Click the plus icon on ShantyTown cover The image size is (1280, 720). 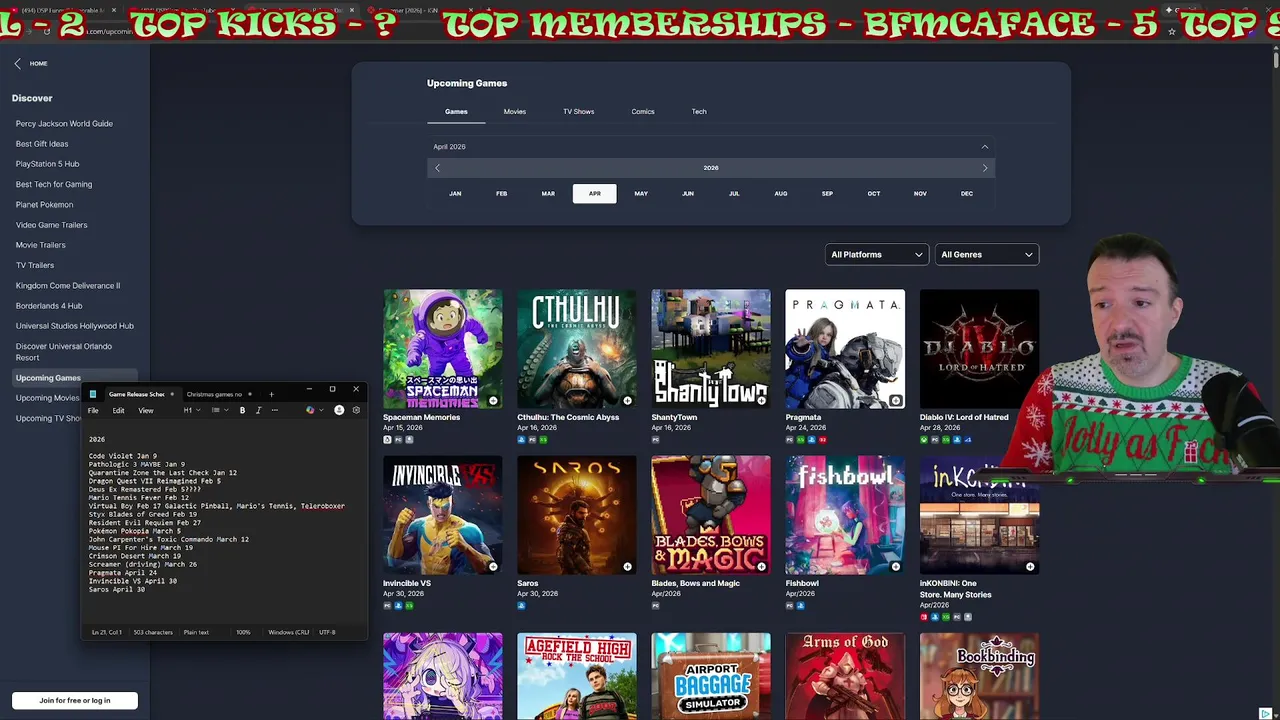tap(761, 401)
